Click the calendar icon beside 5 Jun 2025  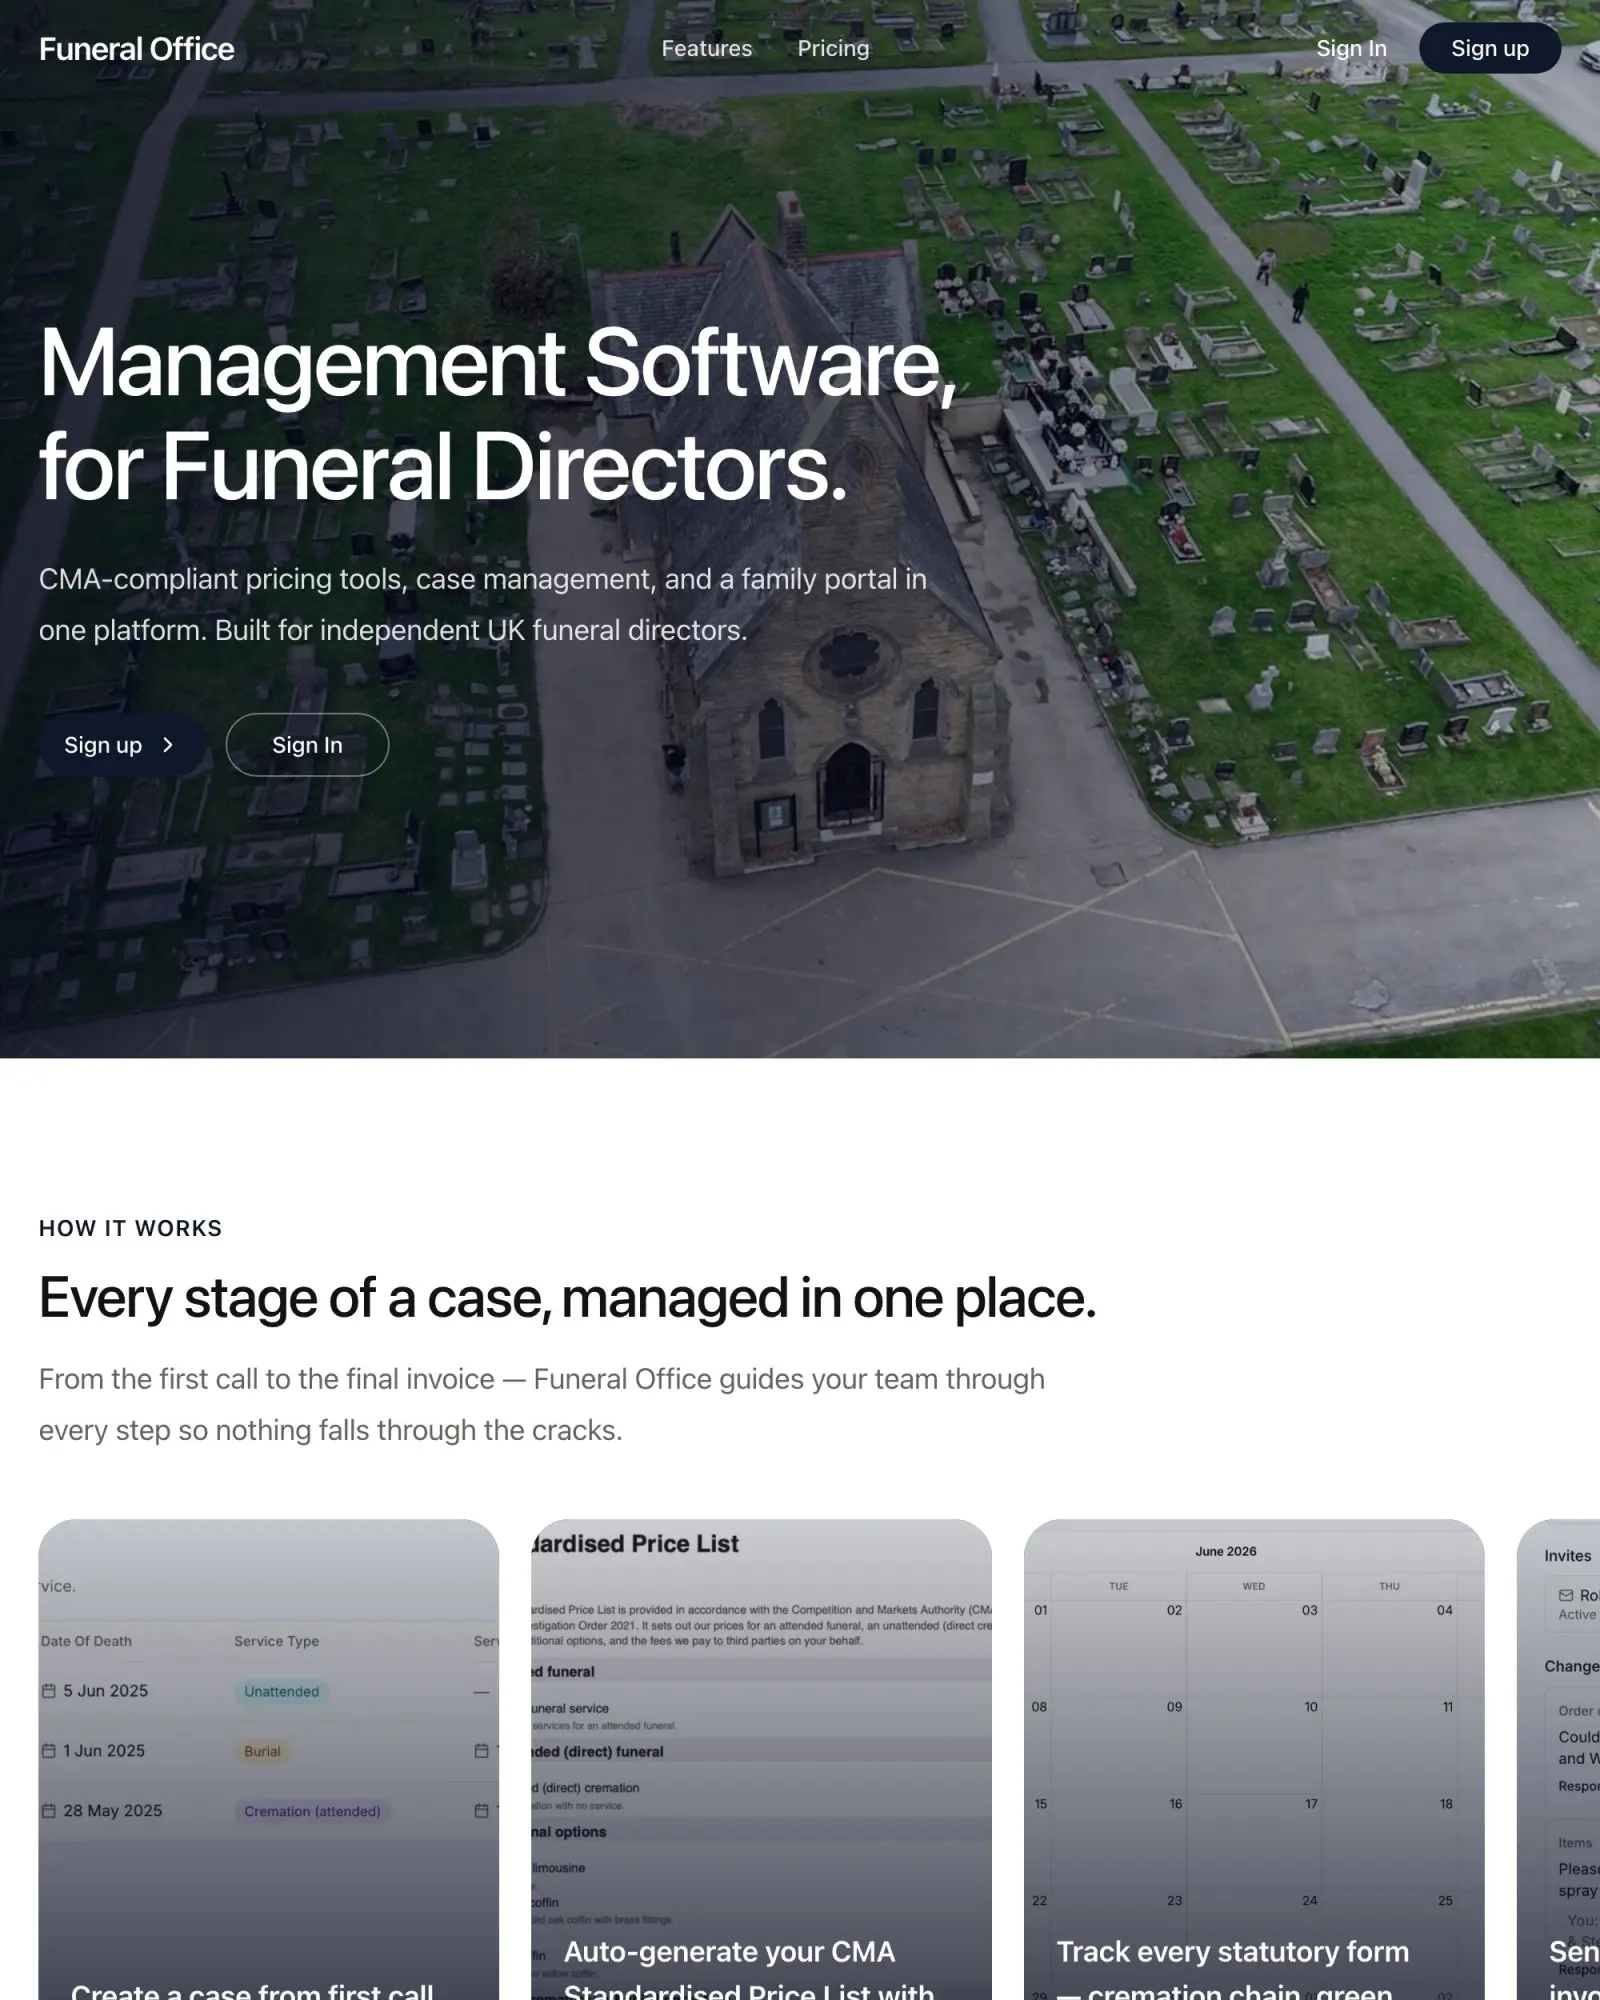coord(48,1691)
